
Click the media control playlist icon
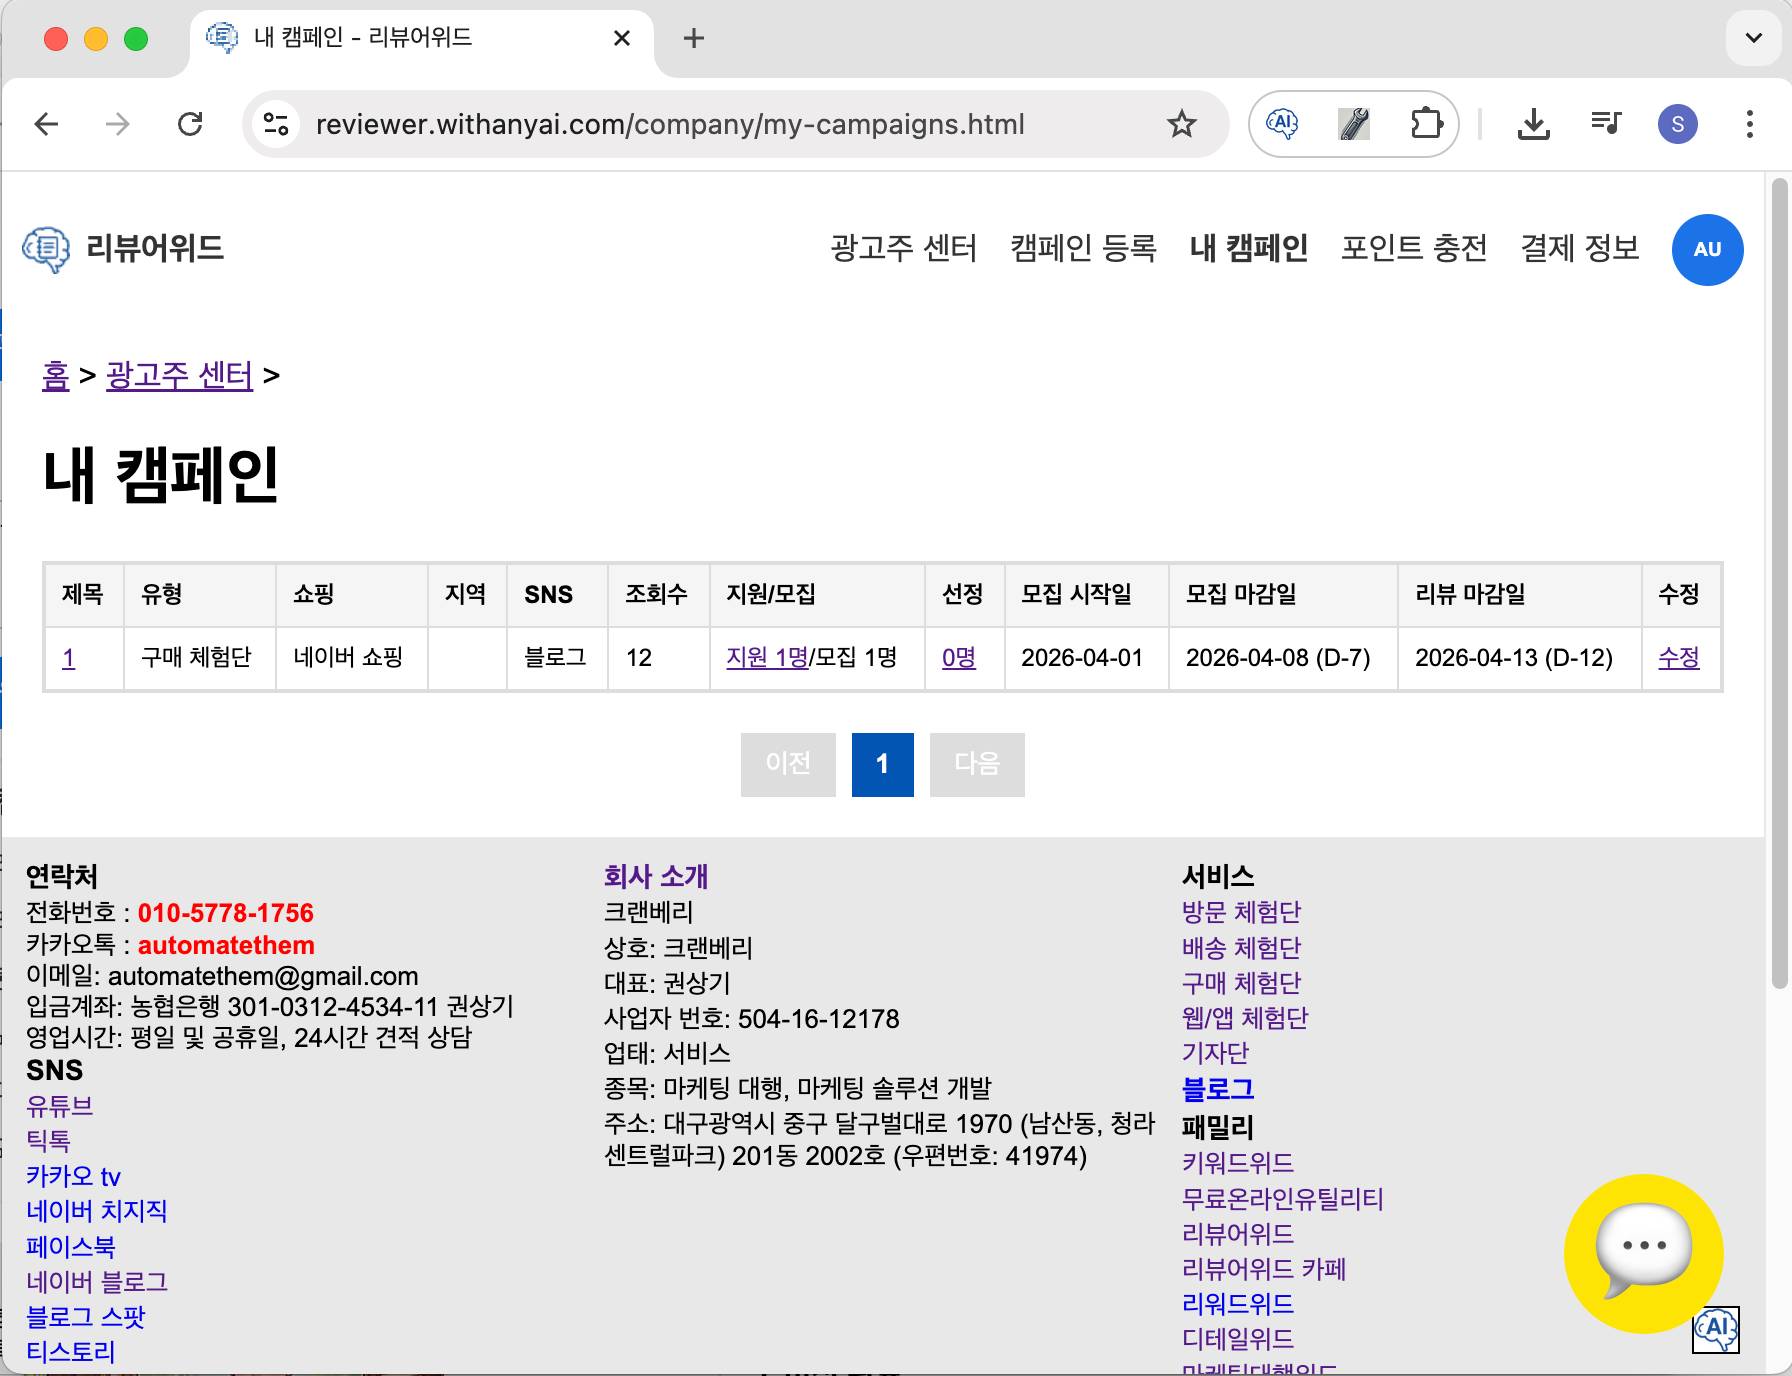pyautogui.click(x=1606, y=124)
